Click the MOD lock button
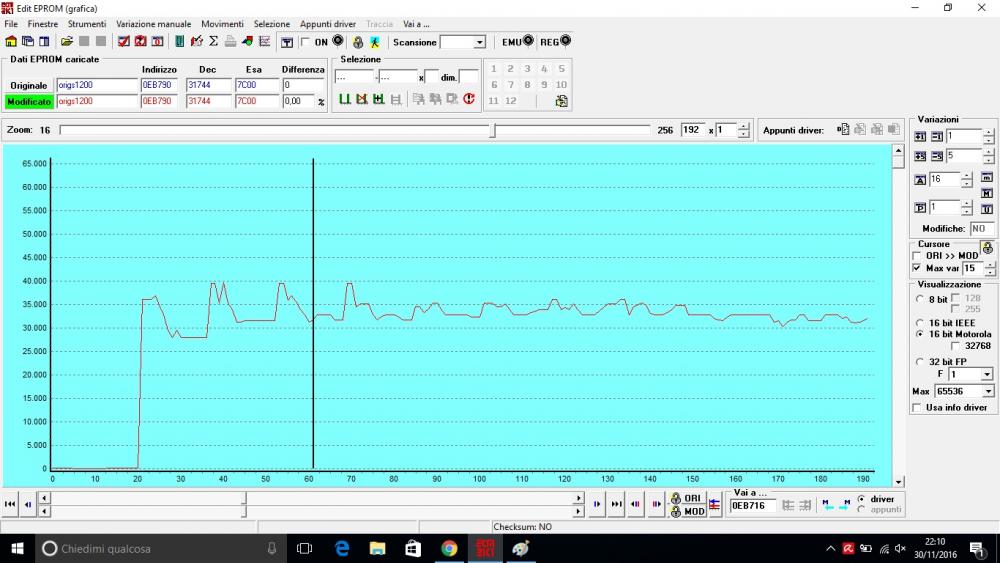The height and width of the screenshot is (563, 1000). pos(687,511)
